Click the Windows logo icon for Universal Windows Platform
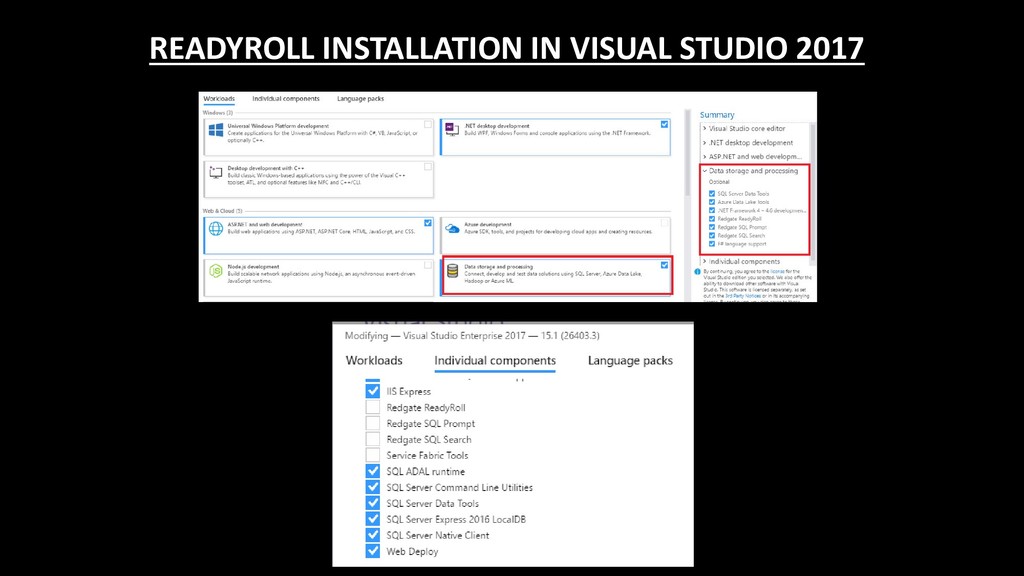1024x576 pixels. (x=216, y=130)
